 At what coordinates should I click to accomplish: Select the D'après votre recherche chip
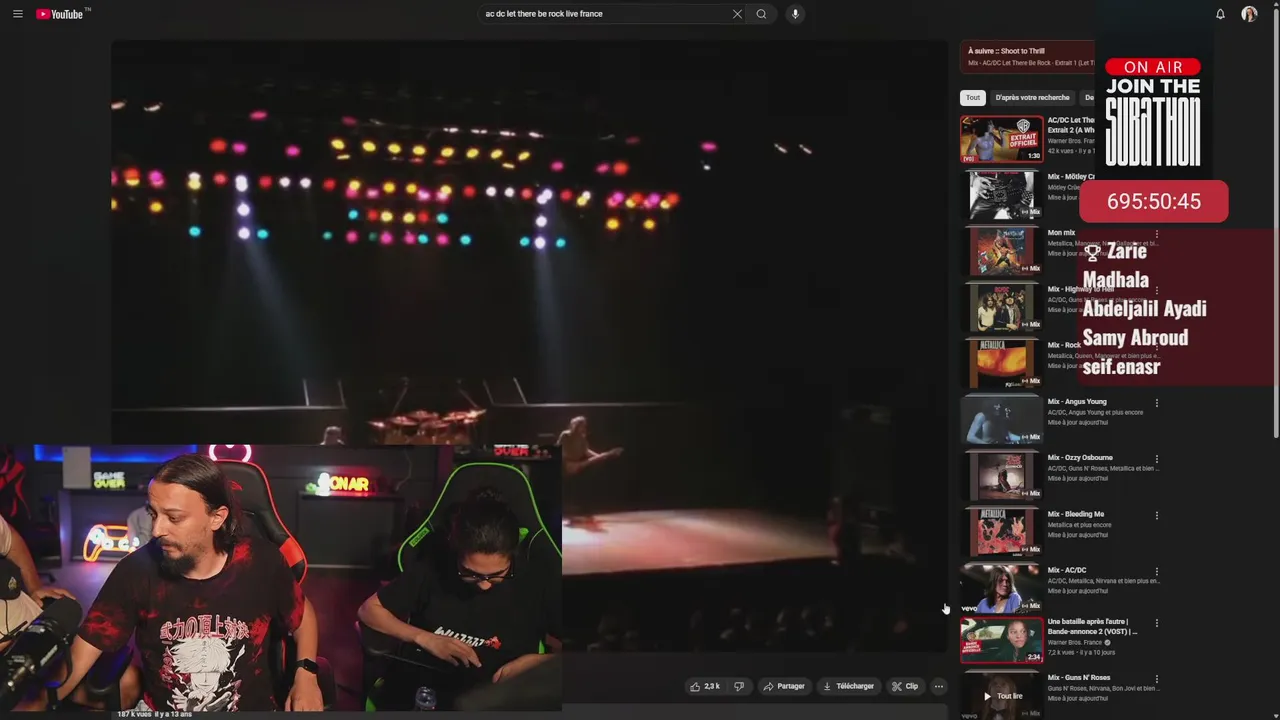pos(1032,98)
